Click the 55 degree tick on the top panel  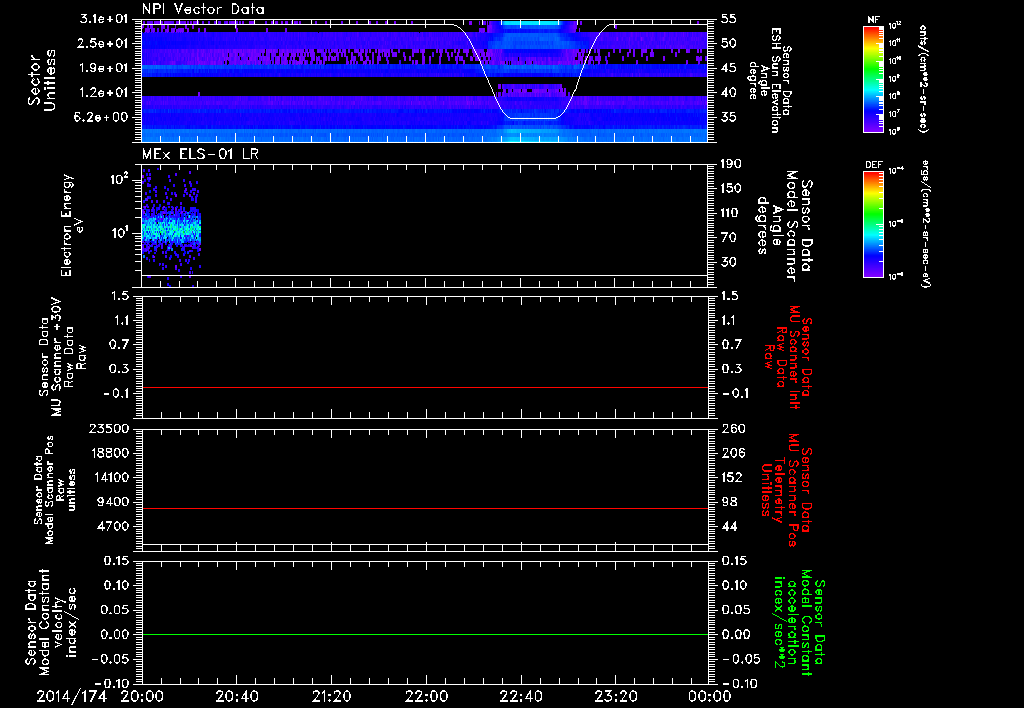[729, 19]
